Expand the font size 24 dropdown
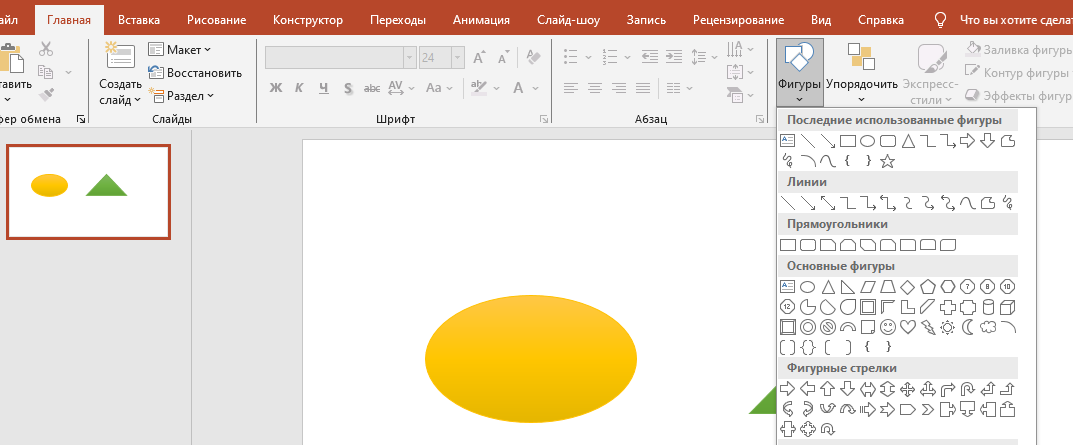Screen dimensions: 1073x445 458,58
